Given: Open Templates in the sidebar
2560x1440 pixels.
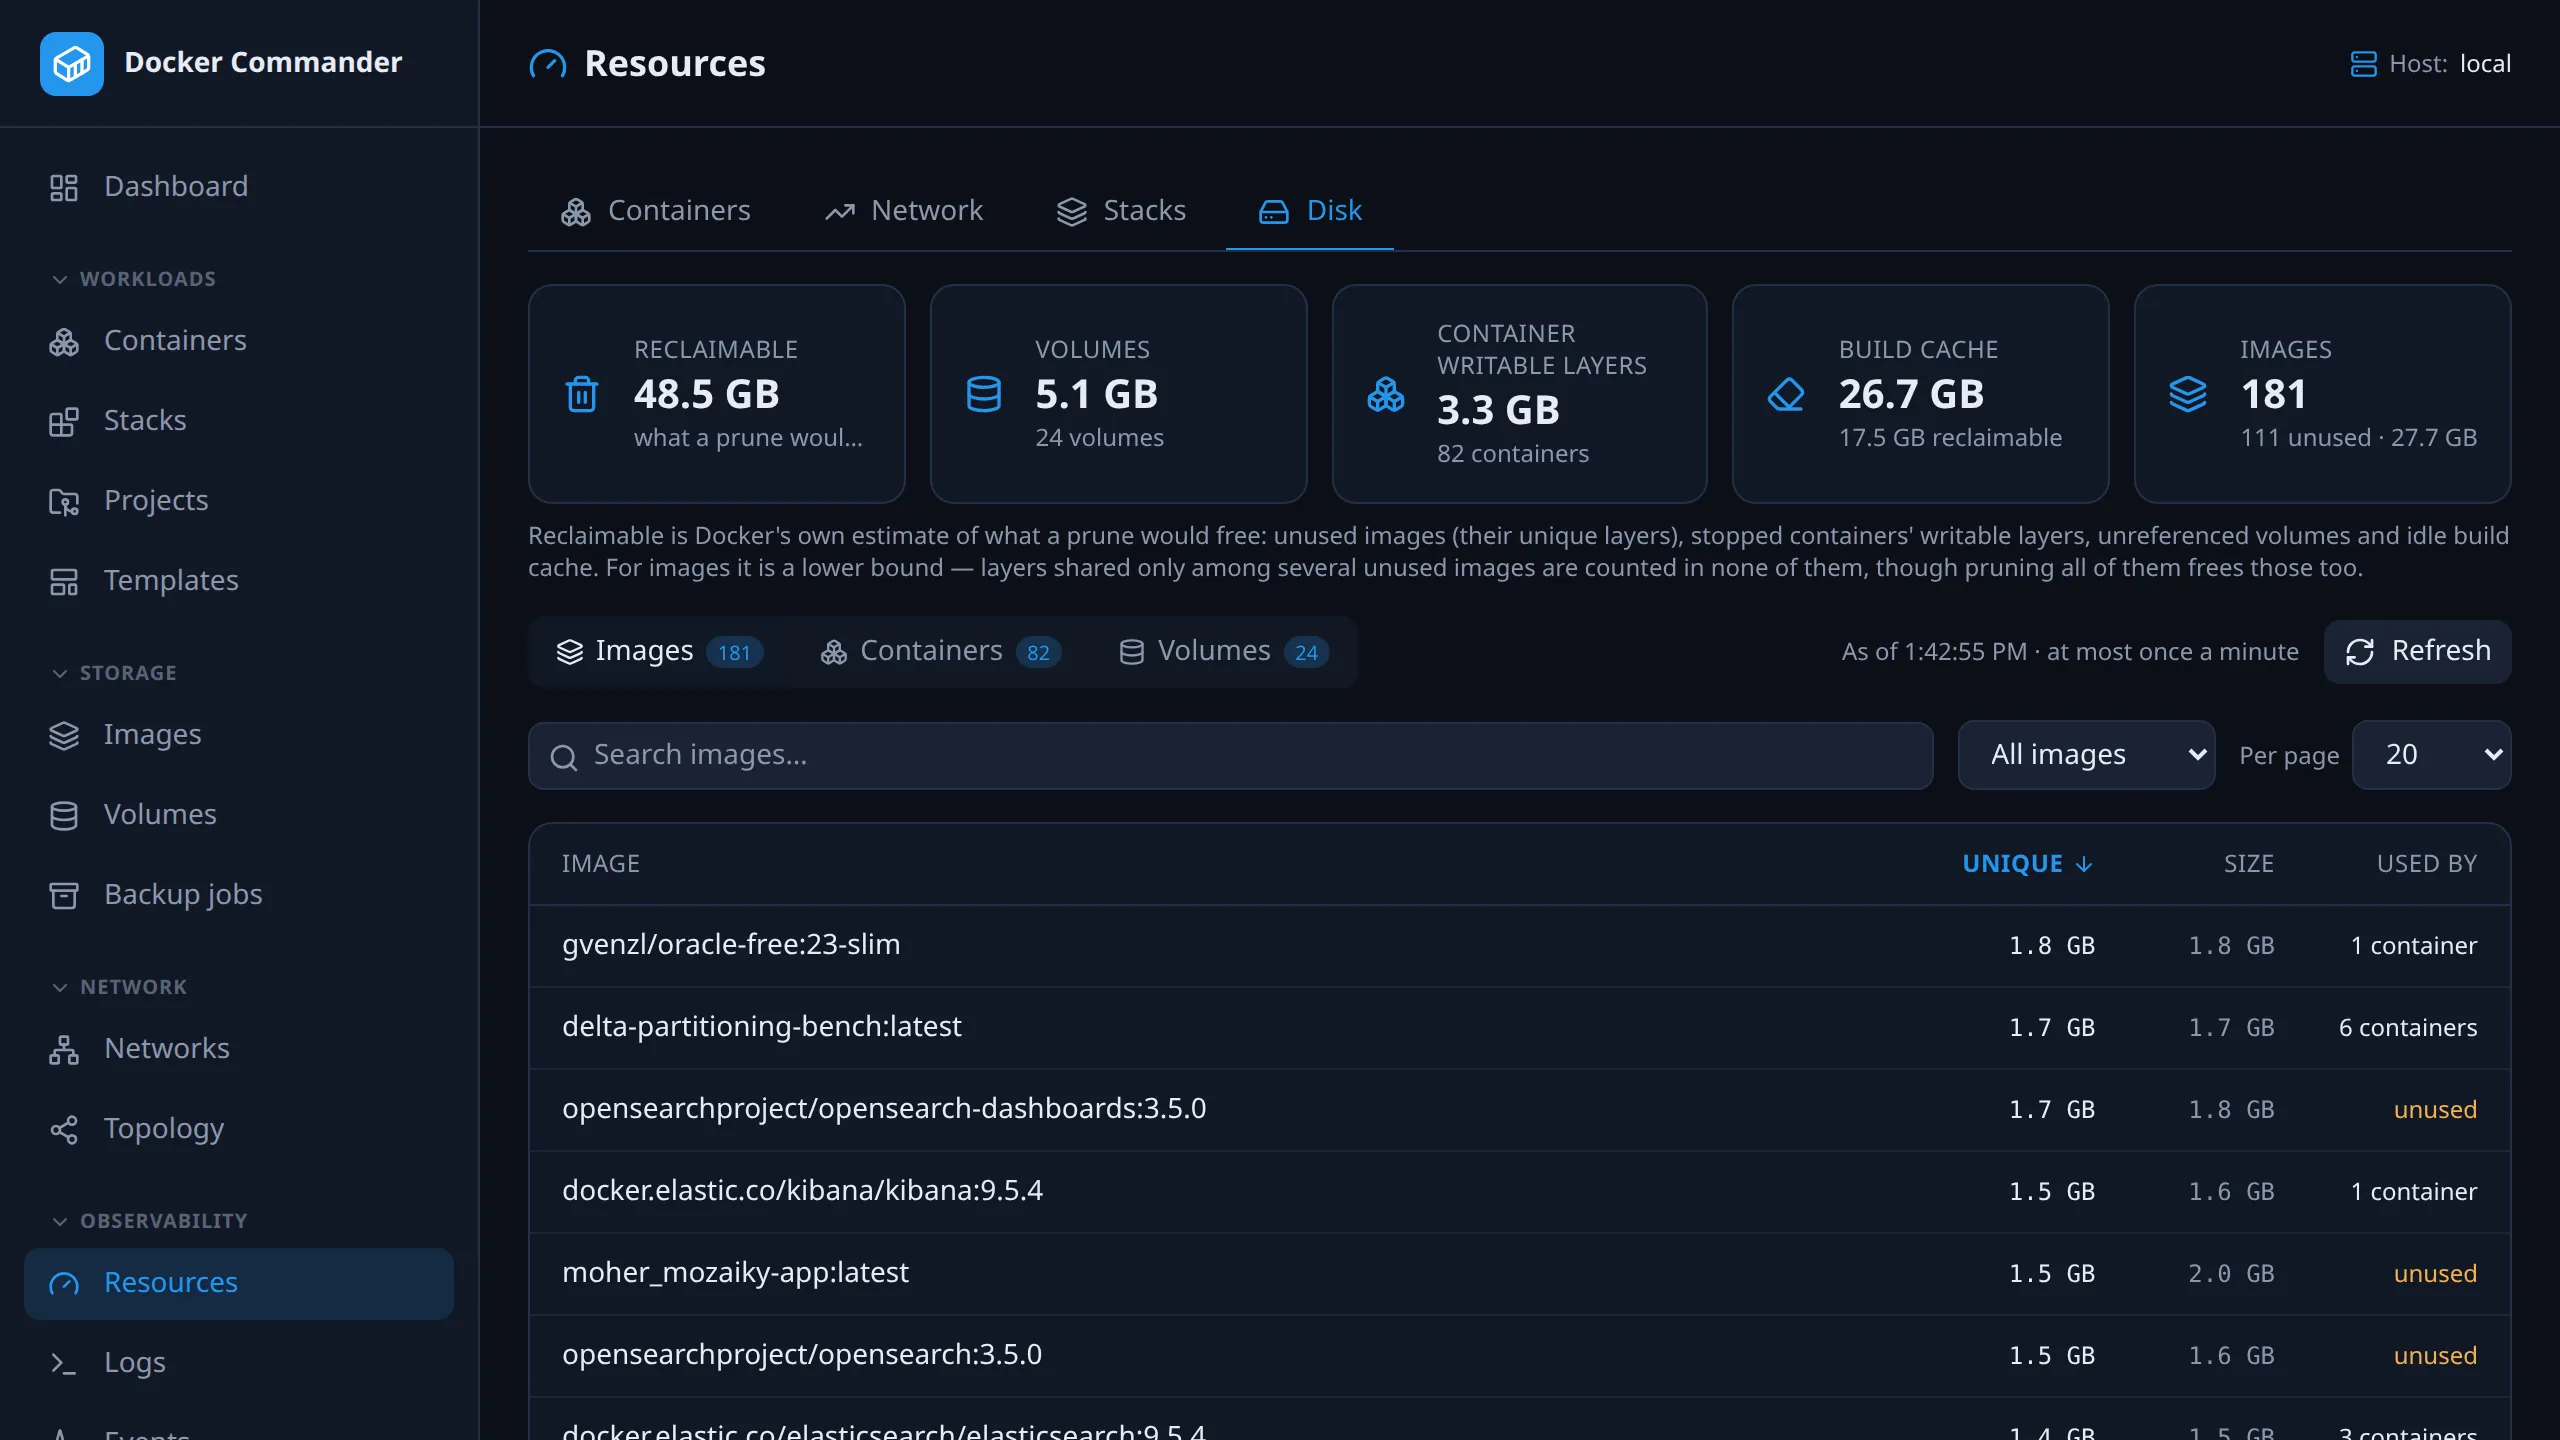Looking at the screenshot, I should (x=239, y=581).
